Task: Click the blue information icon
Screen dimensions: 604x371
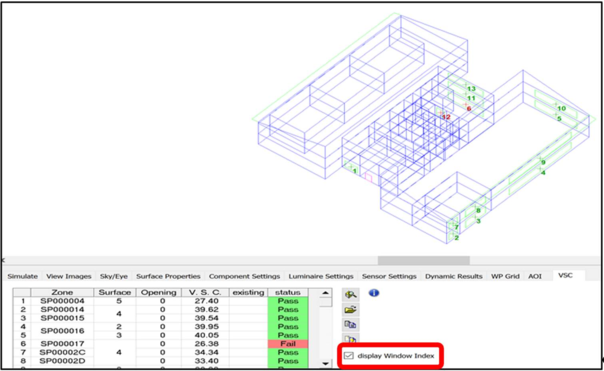Action: point(374,293)
